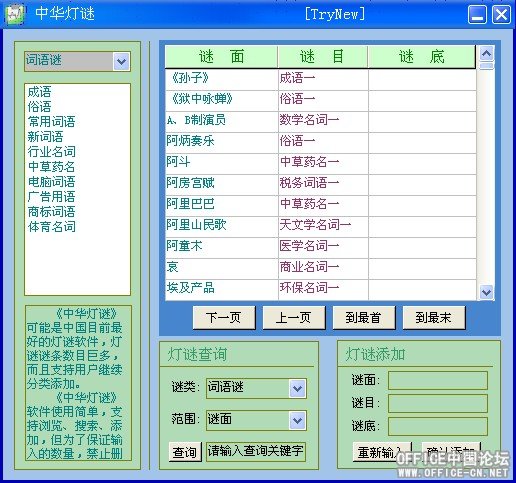Click the 谜底 column header
This screenshot has height=483, width=516.
[422, 57]
